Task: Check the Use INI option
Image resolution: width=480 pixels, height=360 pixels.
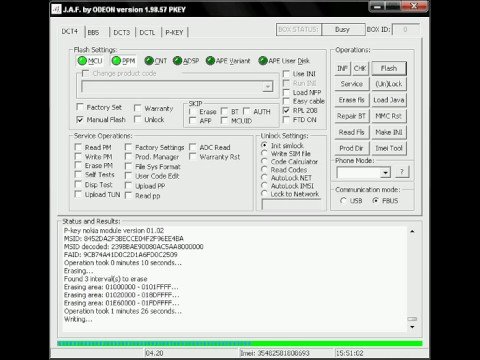Action: [286, 74]
